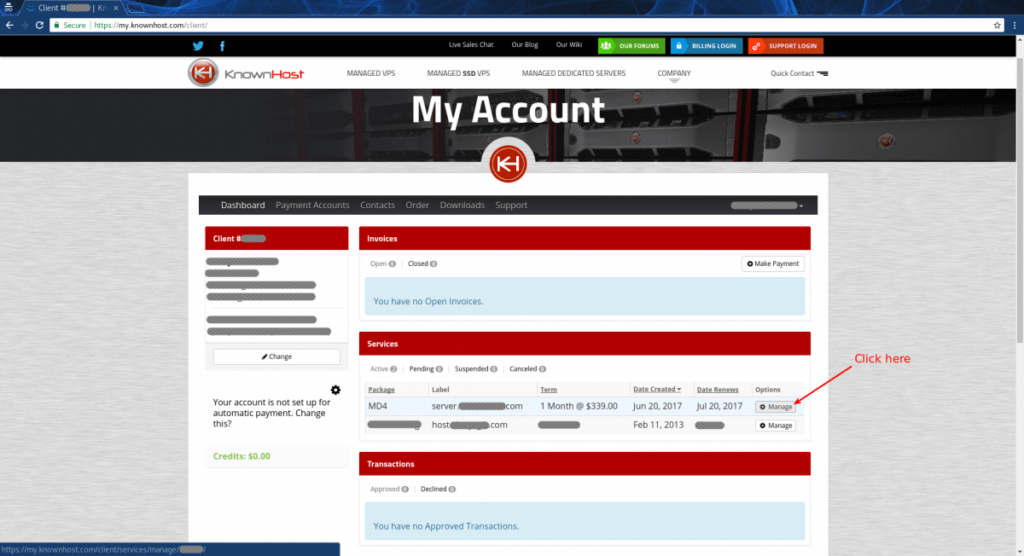Click the 'Jul 20, 2017' renew date

coord(719,406)
